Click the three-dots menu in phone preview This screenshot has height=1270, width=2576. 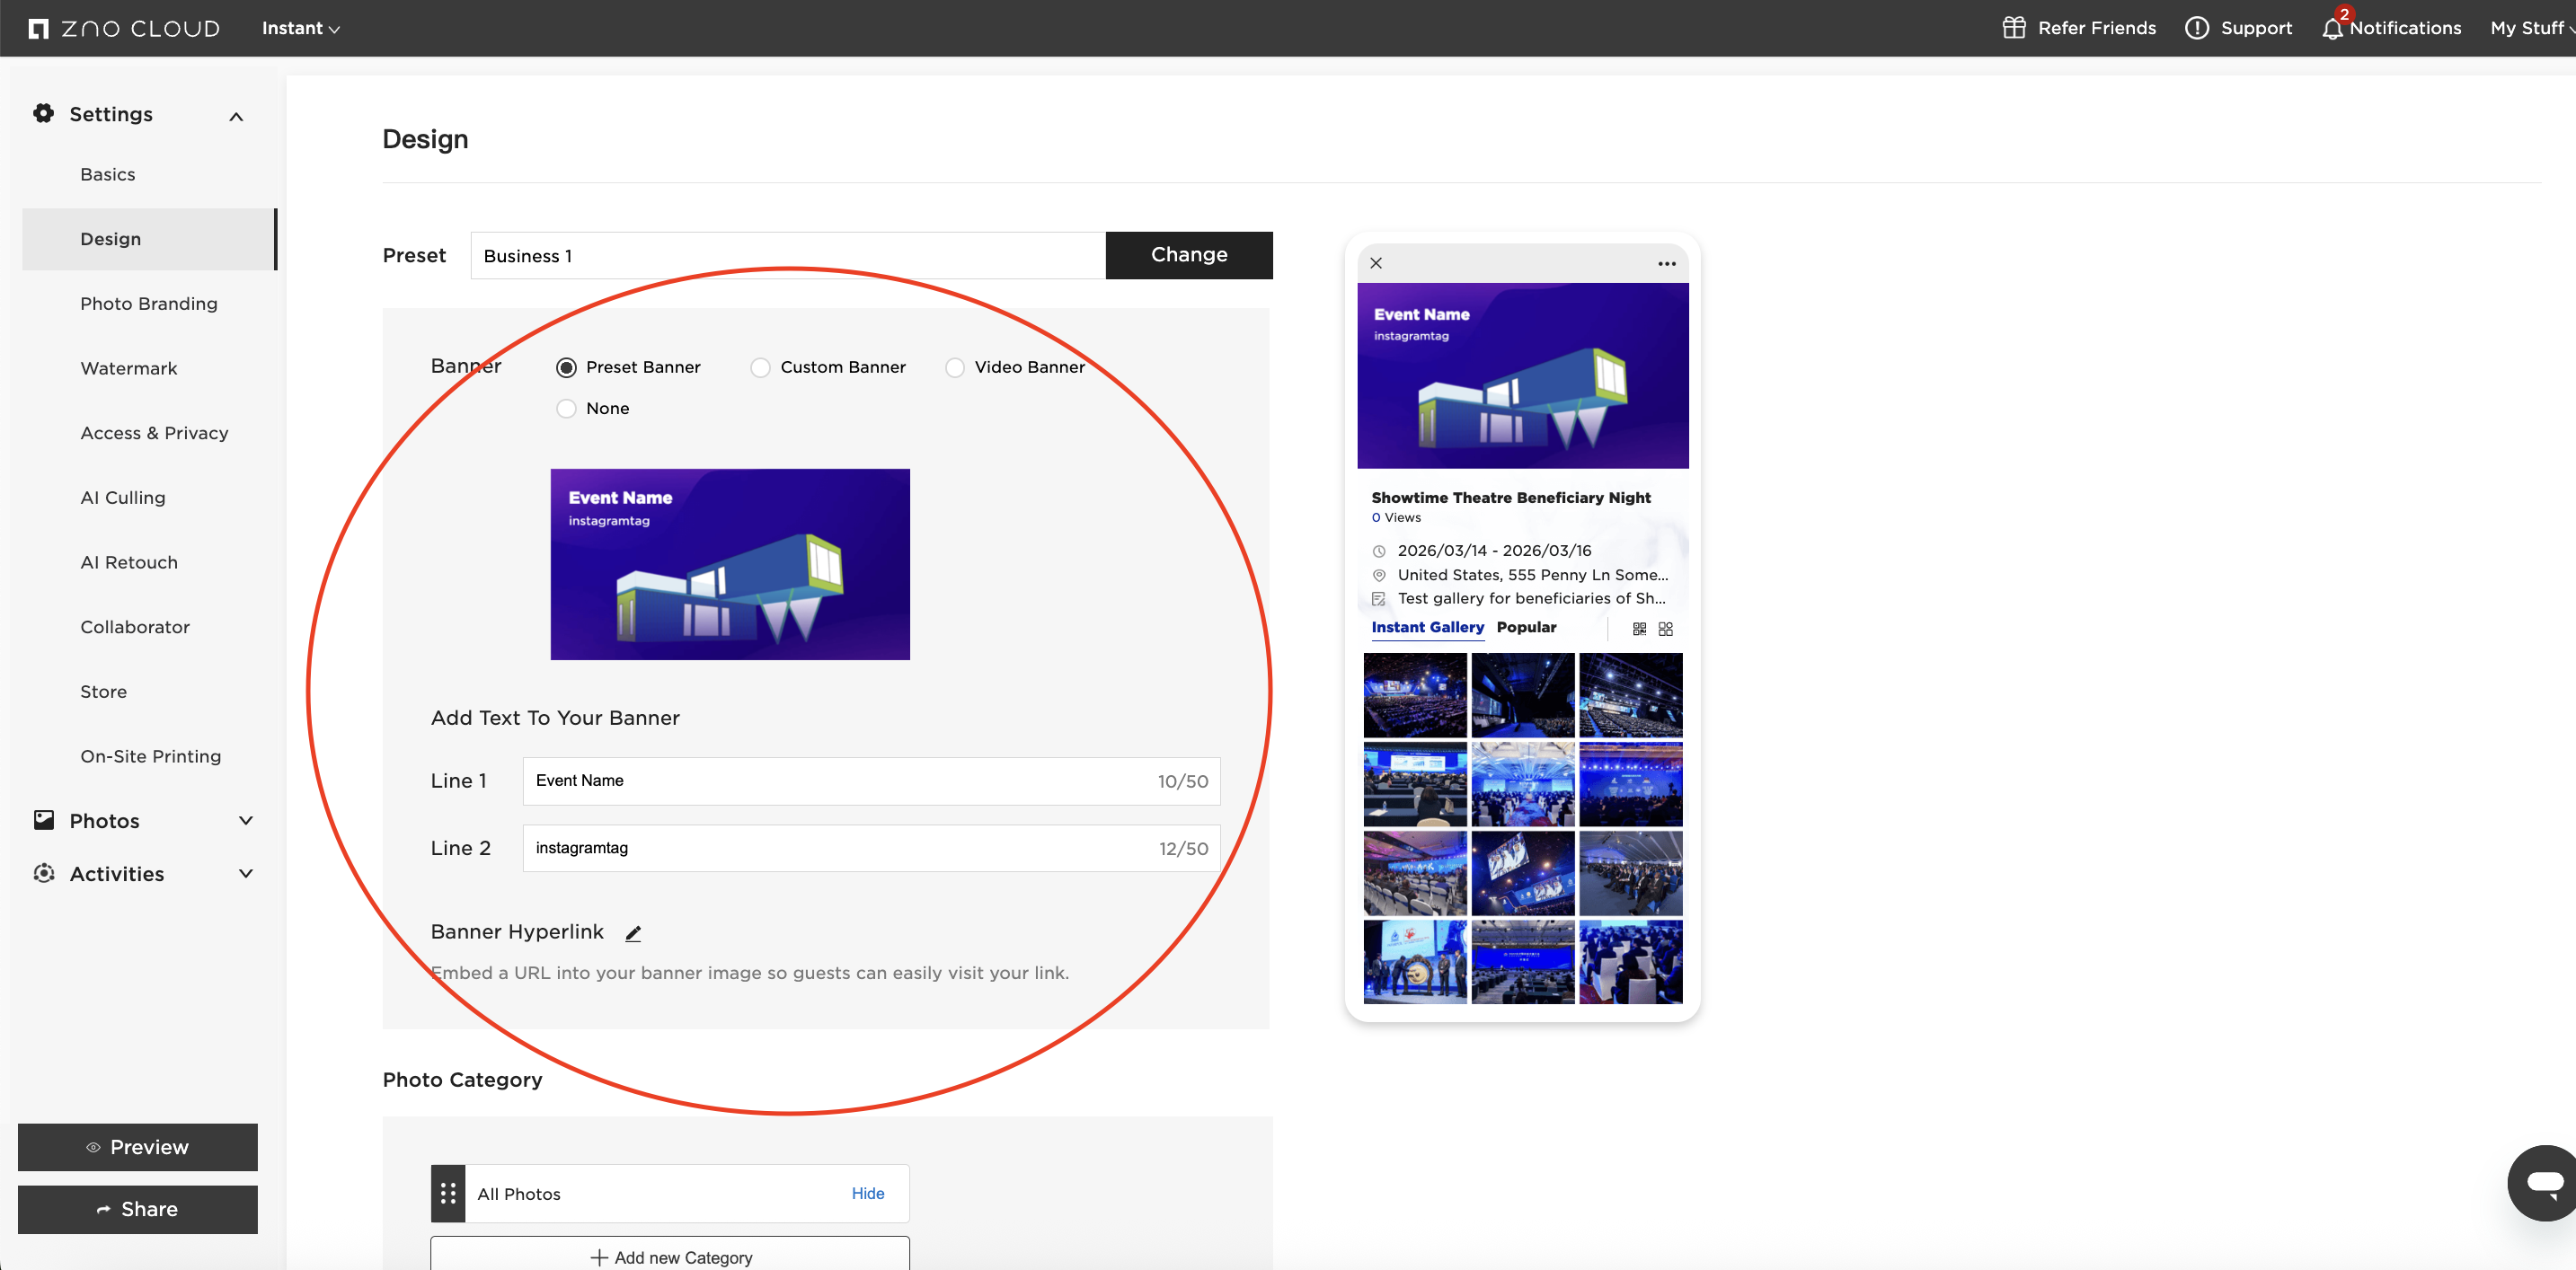(1666, 264)
